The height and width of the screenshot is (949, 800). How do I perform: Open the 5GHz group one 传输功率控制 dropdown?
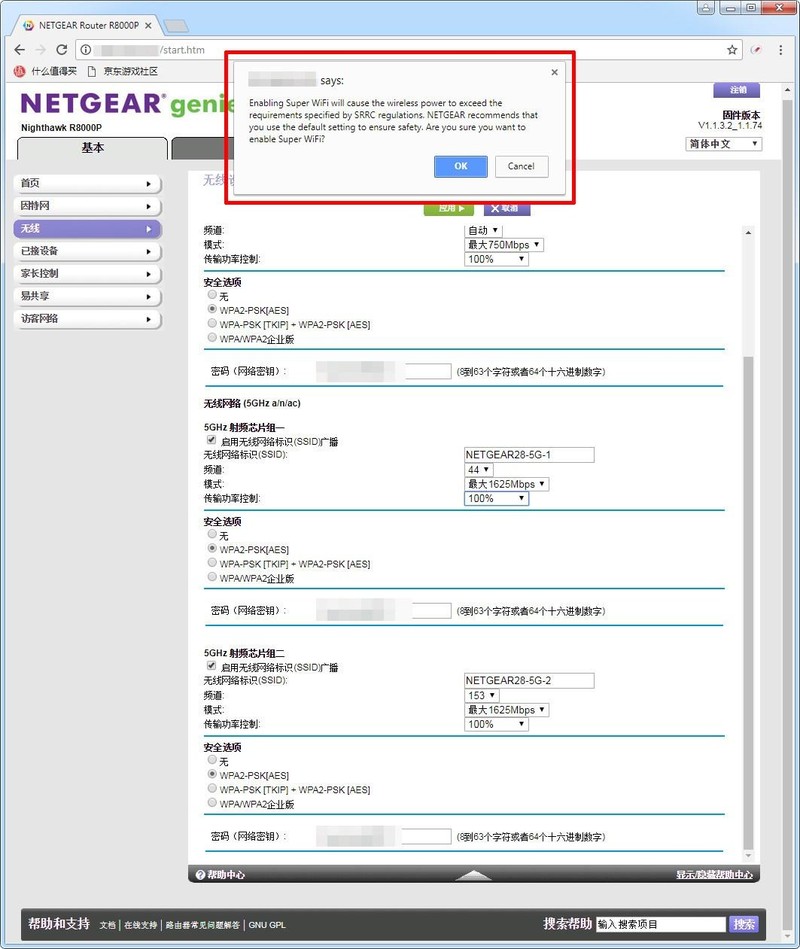[x=496, y=499]
